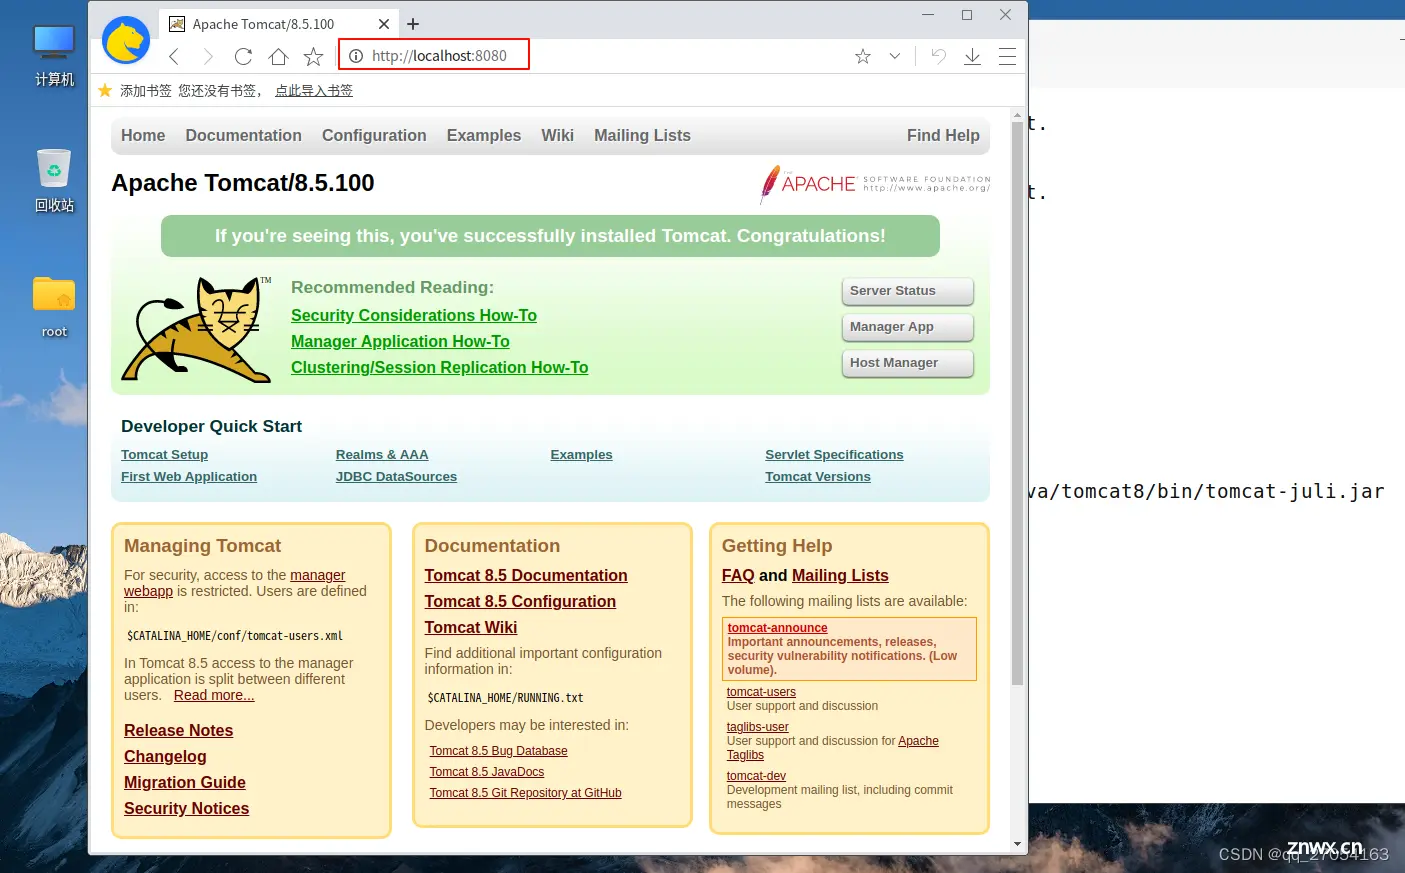1405x873 pixels.
Task: Open the taglibs-user mailing list link
Action: coord(757,727)
